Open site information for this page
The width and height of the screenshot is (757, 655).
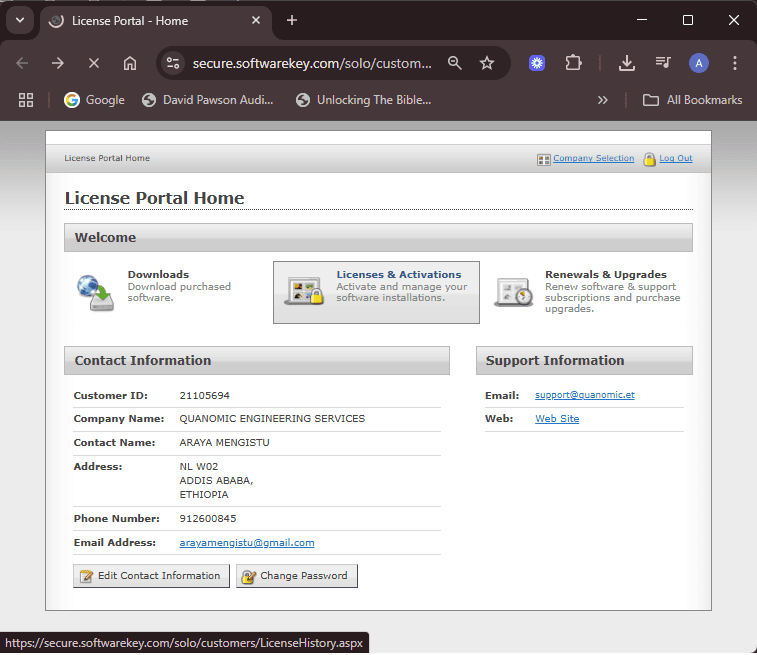[x=173, y=63]
